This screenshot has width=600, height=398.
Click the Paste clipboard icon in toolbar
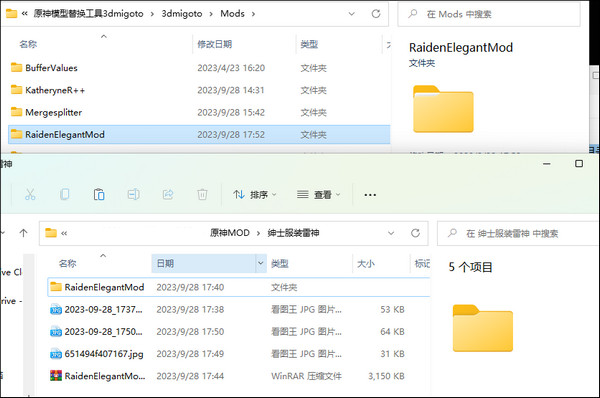(99, 194)
